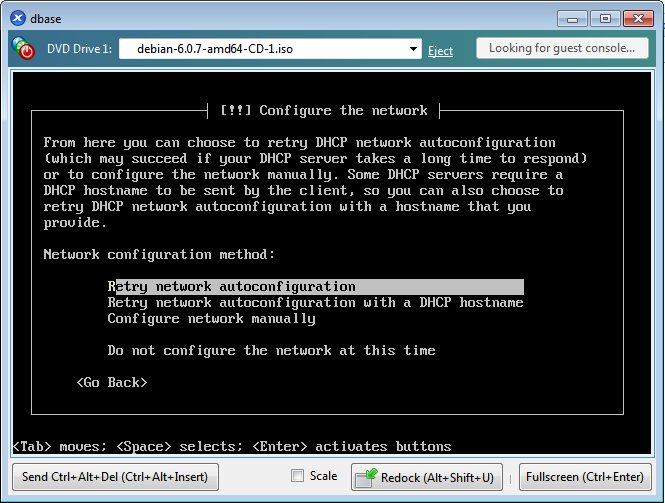Select Retry network autoconfiguration option
Screen dimensions: 665x503
coord(316,287)
